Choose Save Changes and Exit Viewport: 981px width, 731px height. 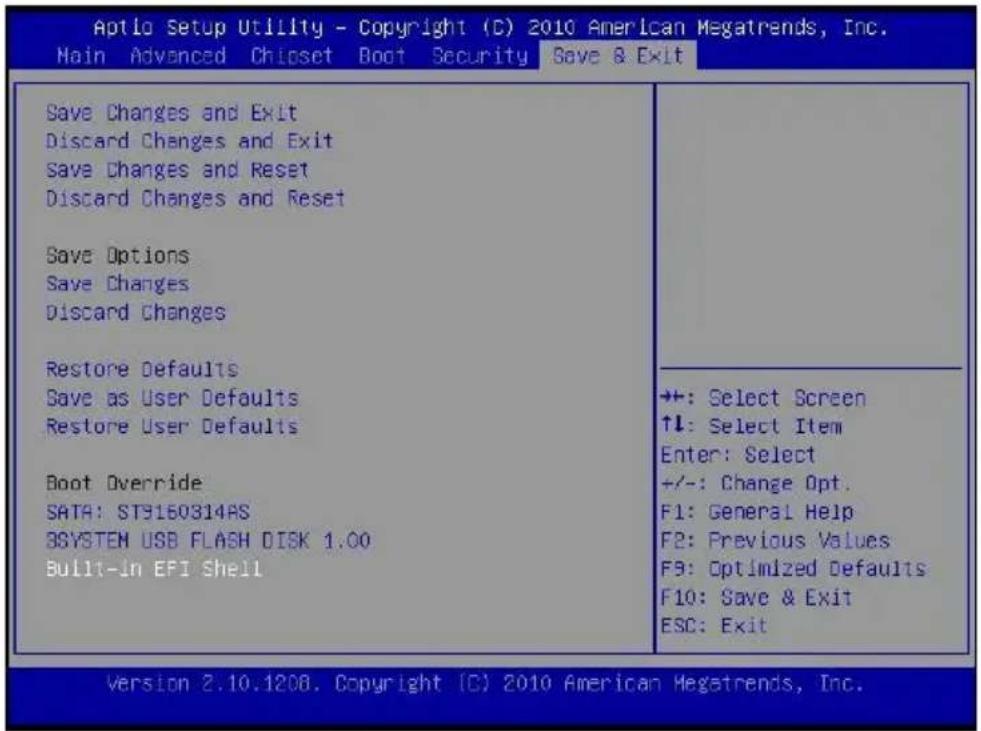click(x=171, y=113)
